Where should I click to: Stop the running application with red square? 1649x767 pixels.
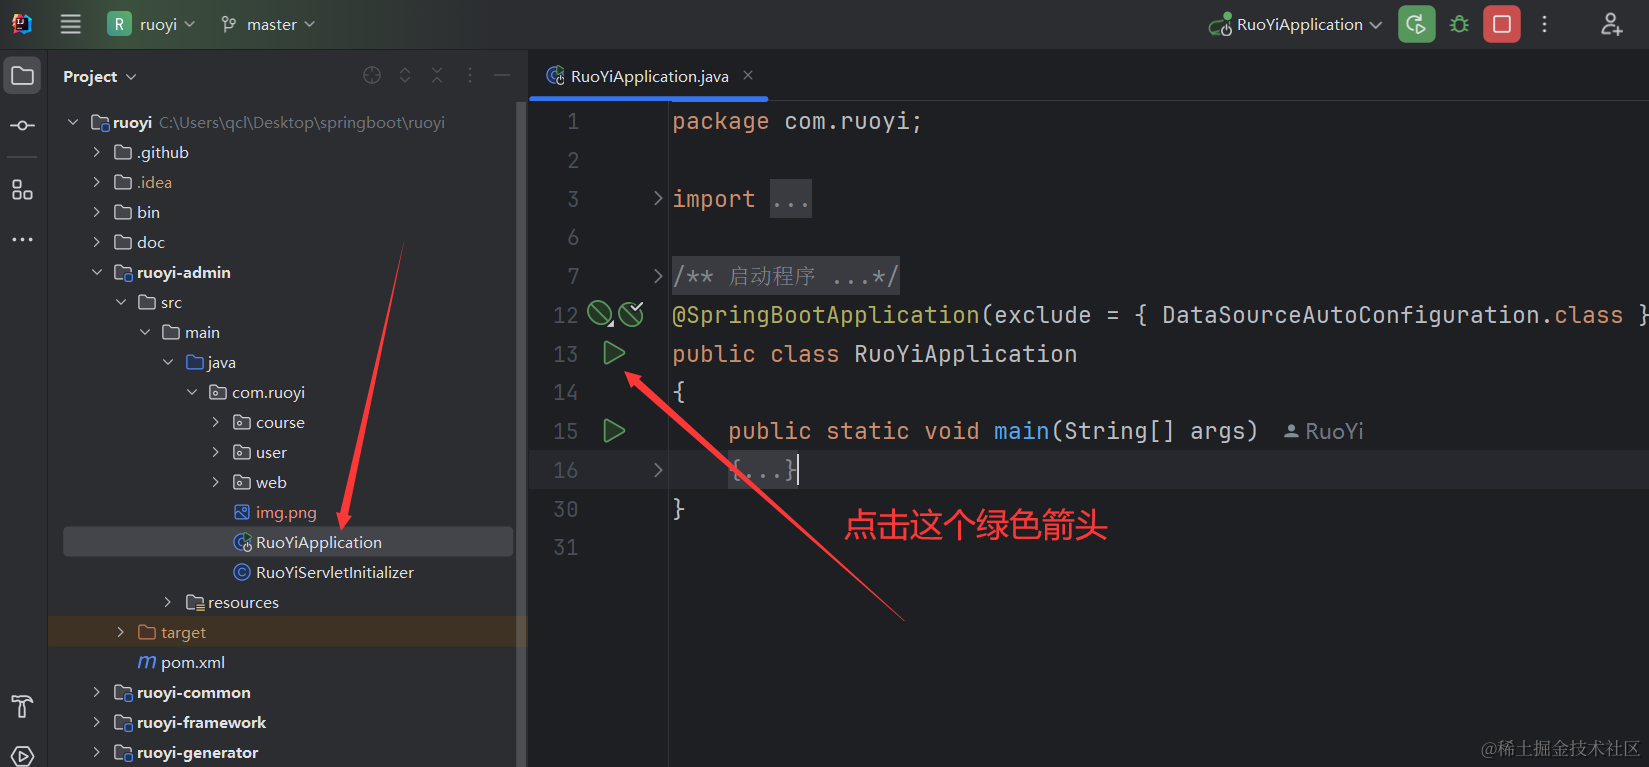(1501, 25)
